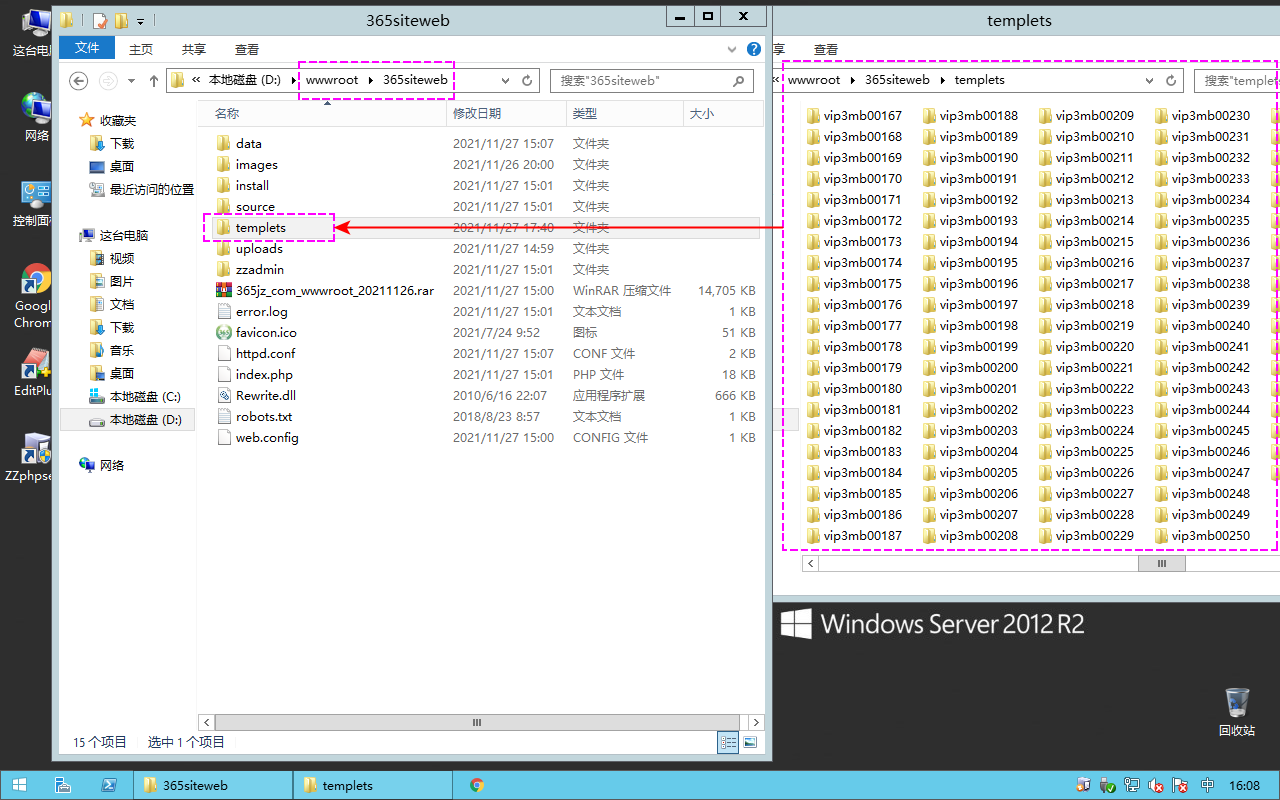Select the WinRAR archive 365jz_com_wwwroot_20211126.rar
Viewport: 1280px width, 800px height.
point(334,291)
